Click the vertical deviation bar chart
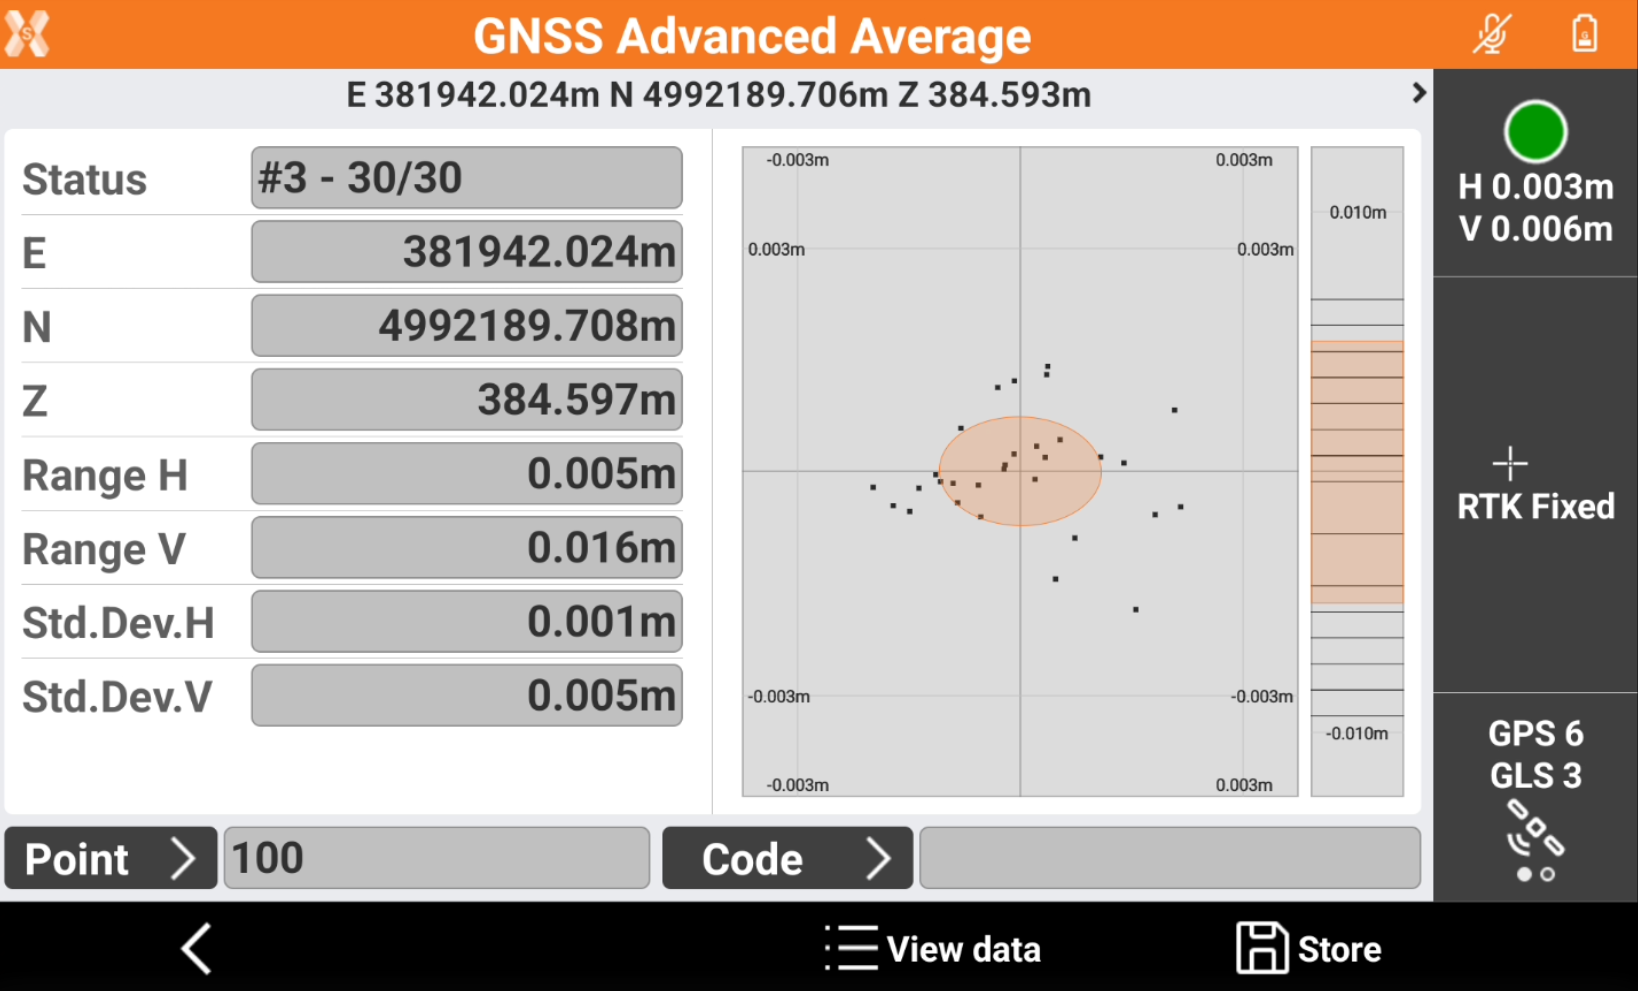This screenshot has height=991, width=1638. tap(1357, 471)
